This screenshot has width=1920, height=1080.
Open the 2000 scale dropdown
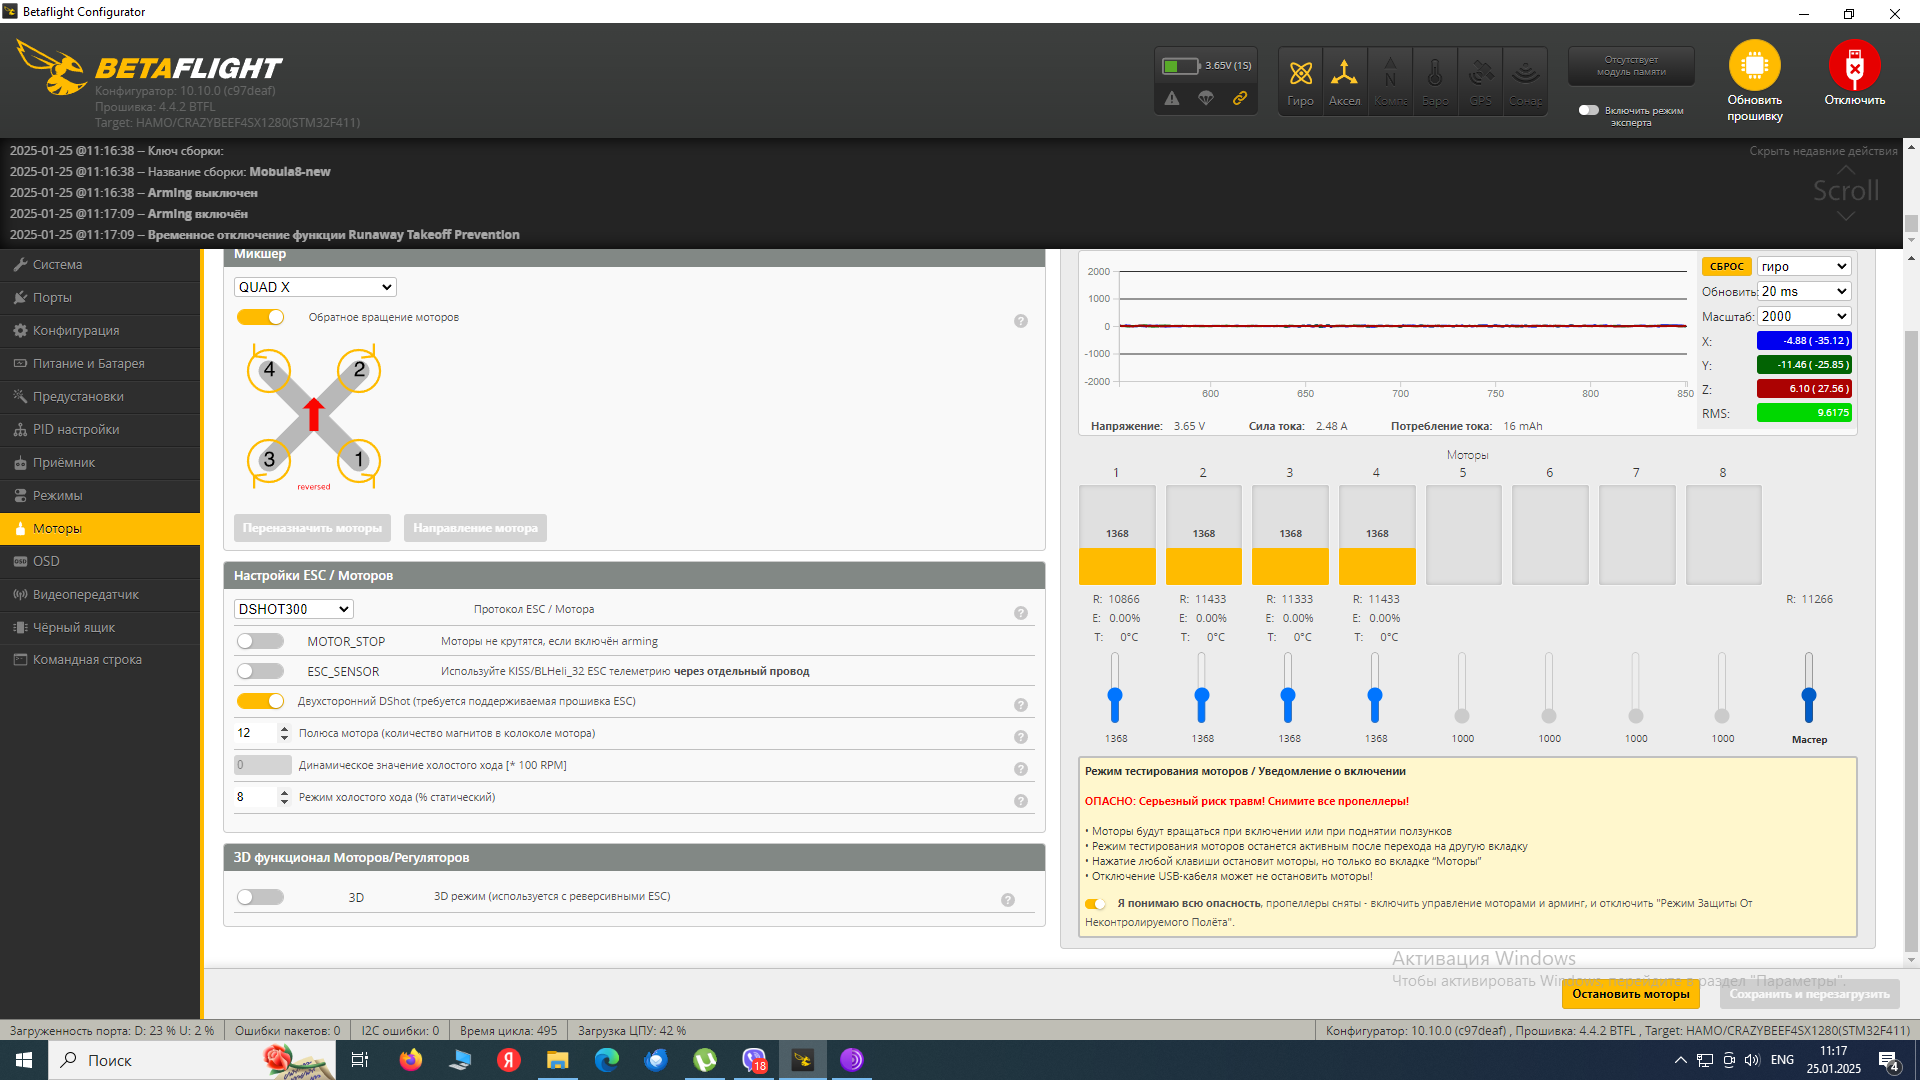1804,316
